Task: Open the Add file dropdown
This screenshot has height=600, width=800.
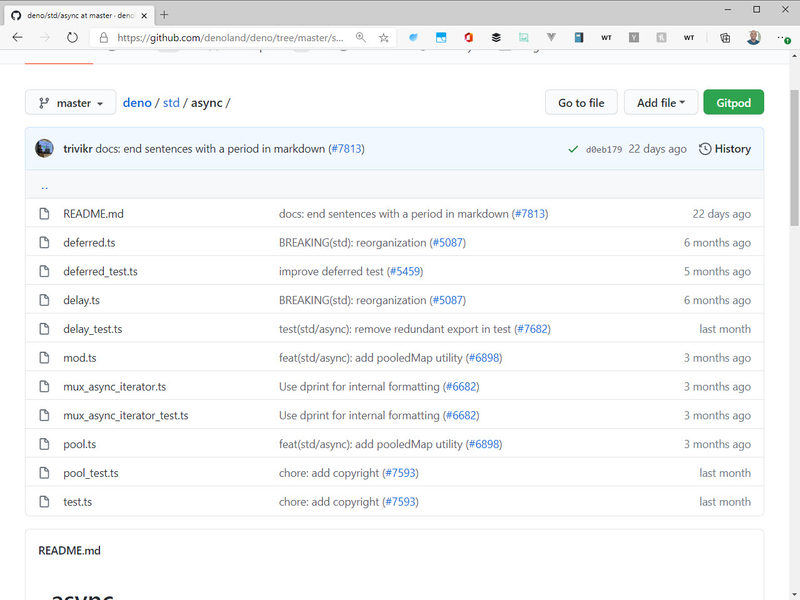Action: point(660,102)
